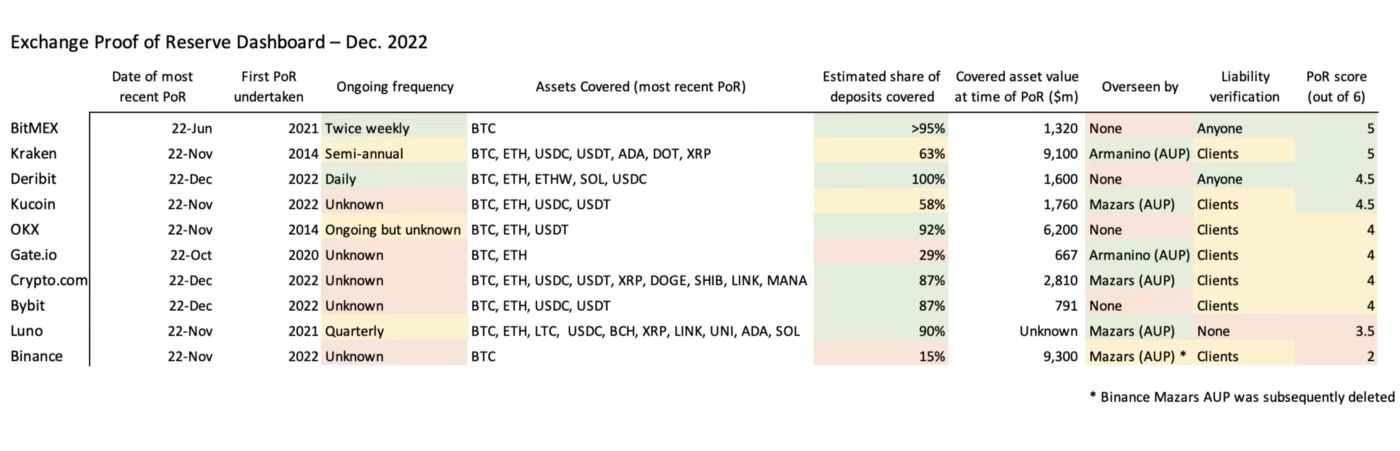
Task: Select the BitMEX row label
Action: point(36,128)
